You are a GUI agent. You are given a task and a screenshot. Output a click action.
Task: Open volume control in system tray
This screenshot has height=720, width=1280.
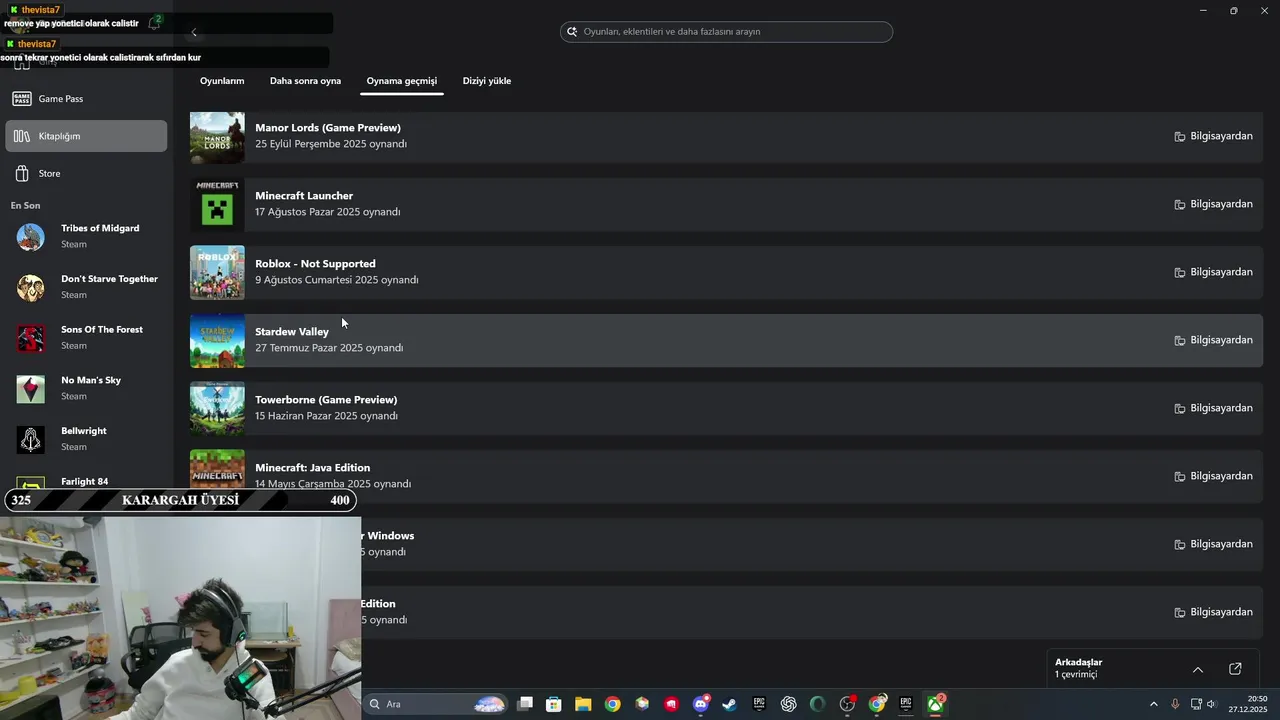[x=1211, y=704]
